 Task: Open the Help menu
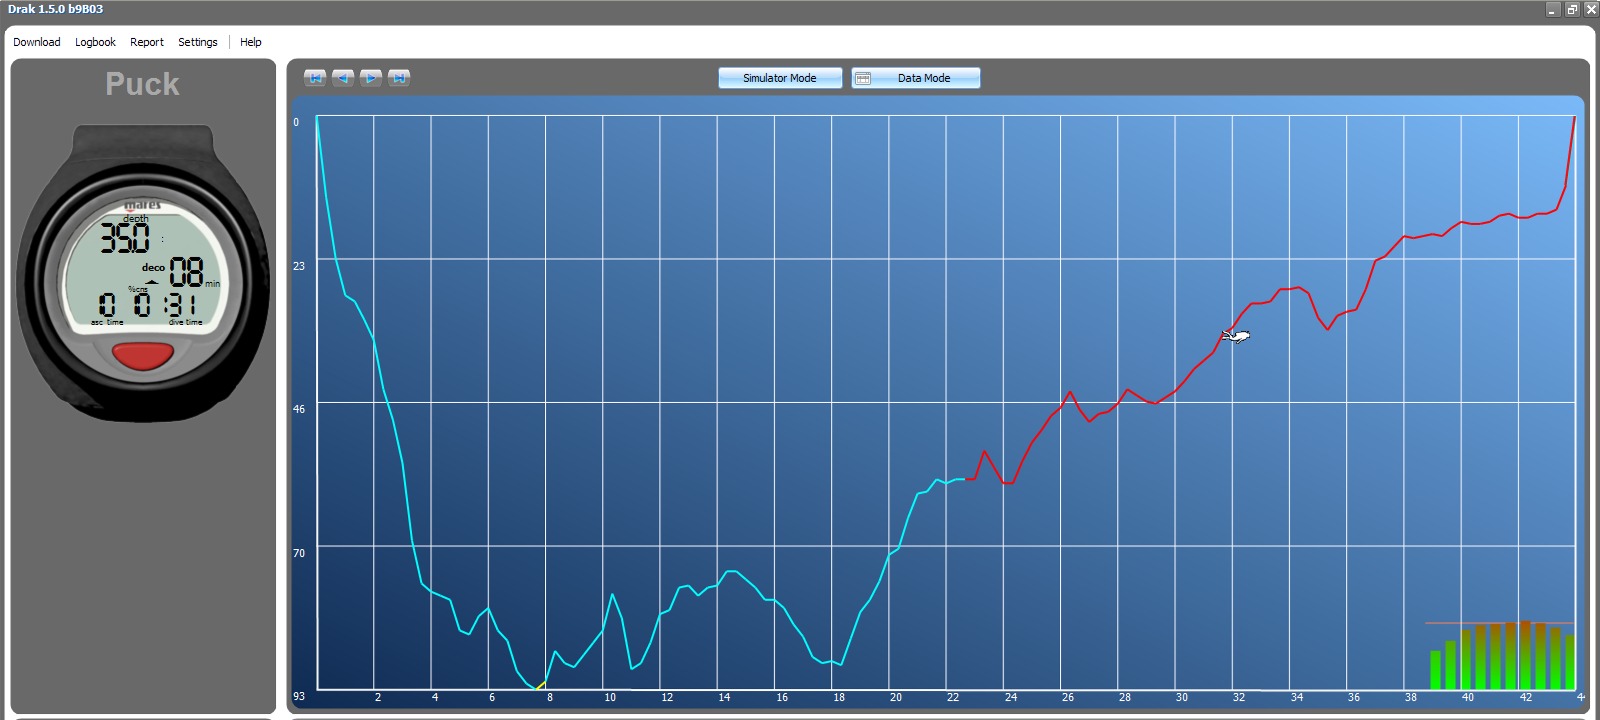coord(251,42)
